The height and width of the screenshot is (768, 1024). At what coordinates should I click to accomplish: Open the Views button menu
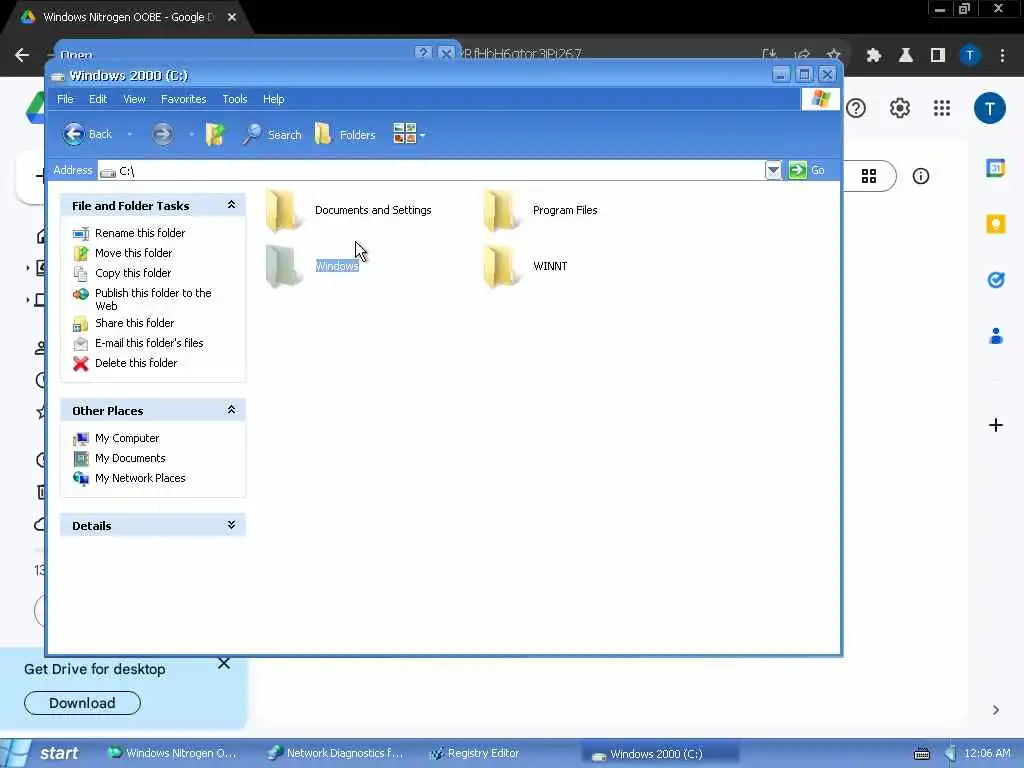(409, 135)
